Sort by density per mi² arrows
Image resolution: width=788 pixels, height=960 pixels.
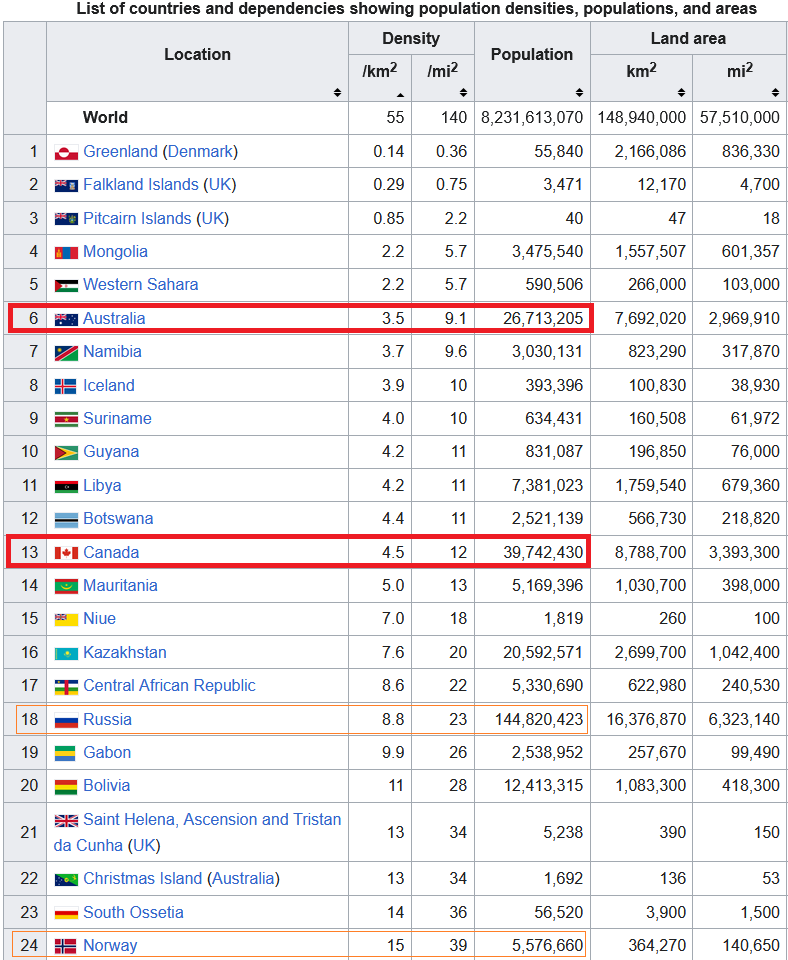tap(463, 92)
